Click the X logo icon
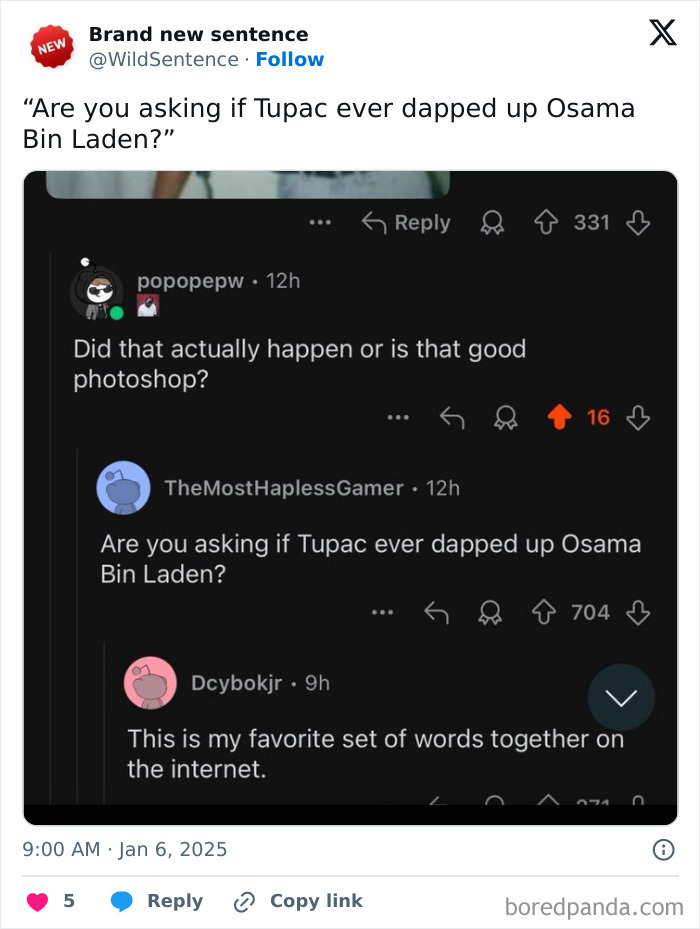Image resolution: width=700 pixels, height=929 pixels. coord(662,34)
